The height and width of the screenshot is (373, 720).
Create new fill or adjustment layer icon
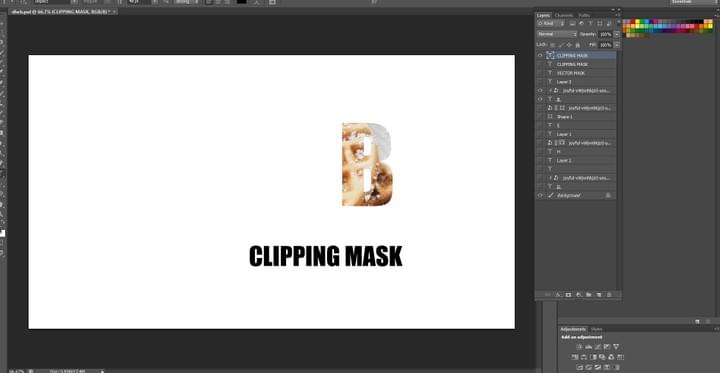tap(579, 294)
